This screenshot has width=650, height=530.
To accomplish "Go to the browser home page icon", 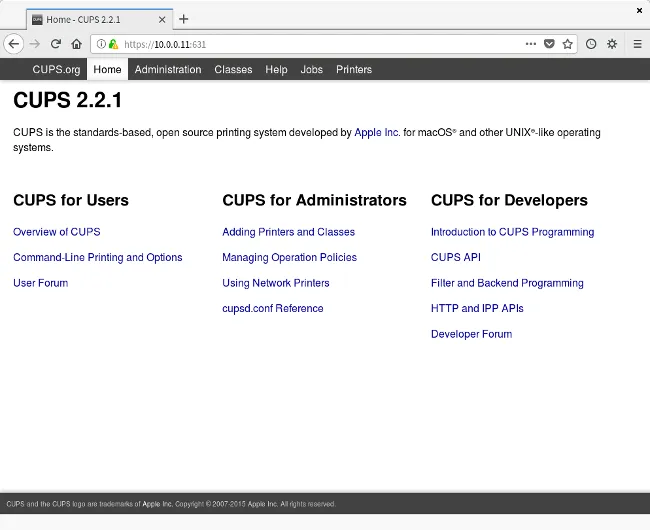I will pos(76,44).
